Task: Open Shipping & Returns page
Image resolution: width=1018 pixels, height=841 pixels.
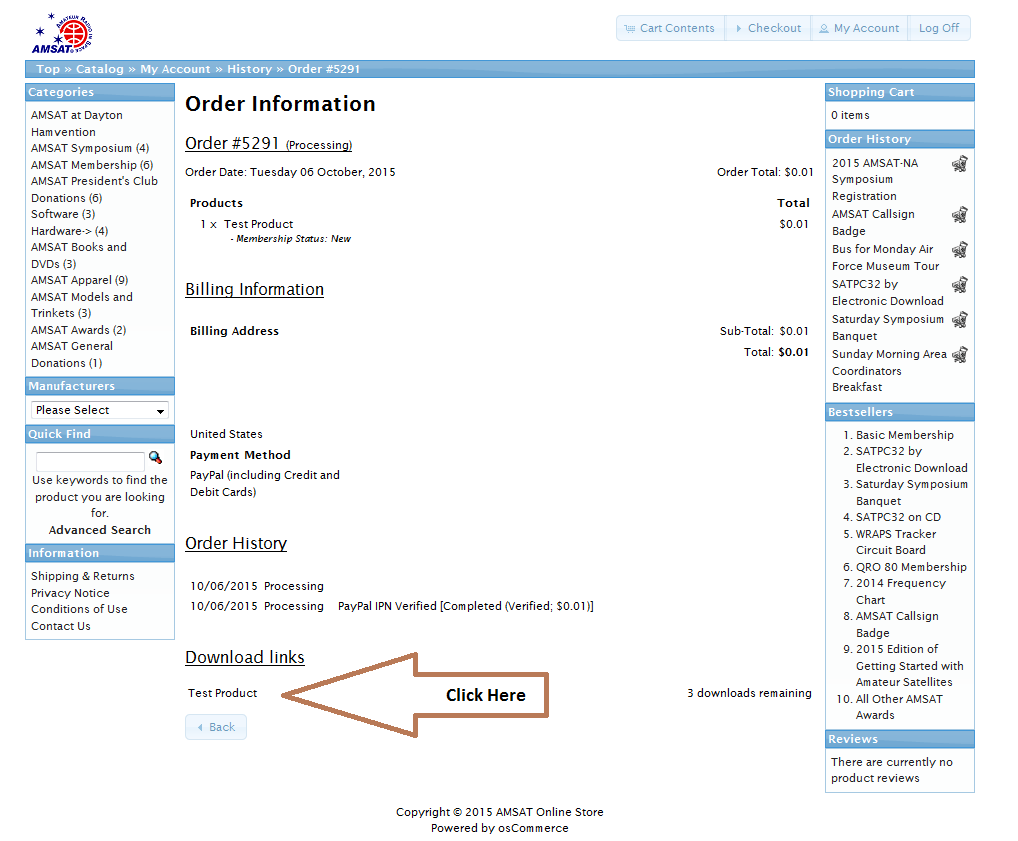Action: click(x=82, y=576)
